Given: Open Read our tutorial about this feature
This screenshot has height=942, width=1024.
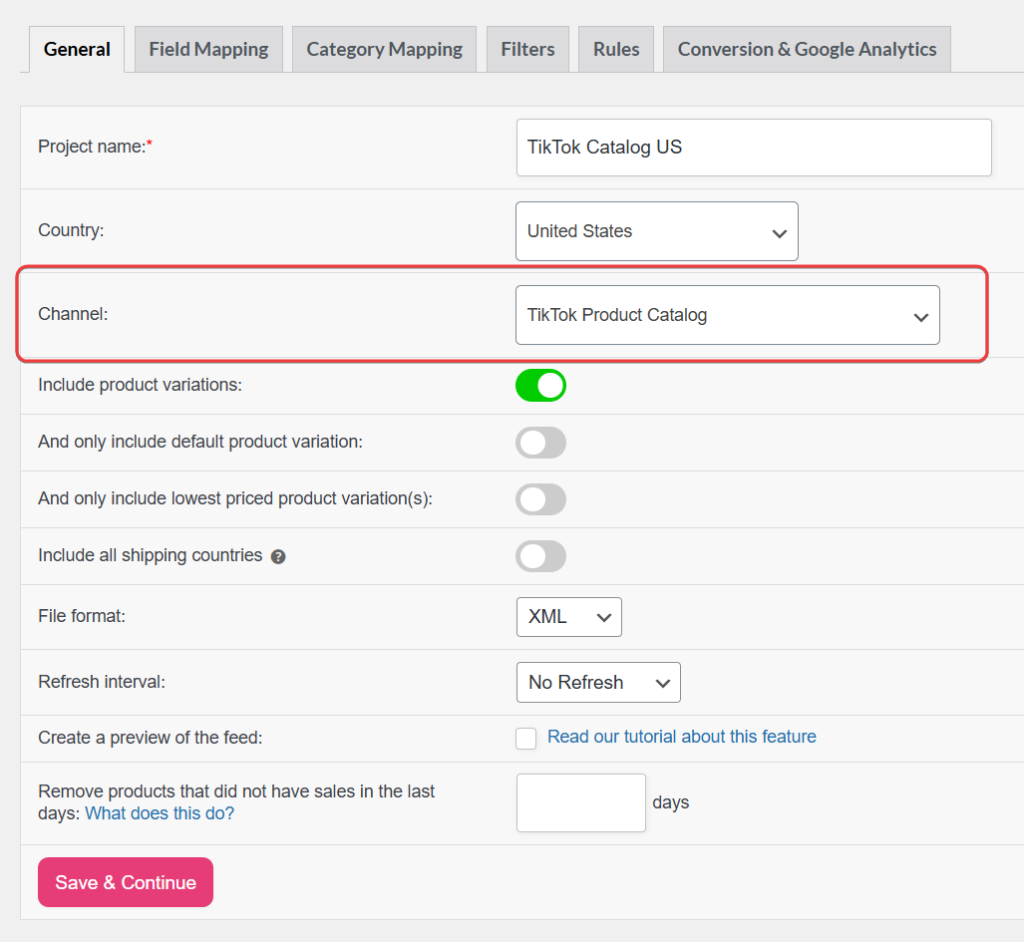Looking at the screenshot, I should (x=682, y=737).
